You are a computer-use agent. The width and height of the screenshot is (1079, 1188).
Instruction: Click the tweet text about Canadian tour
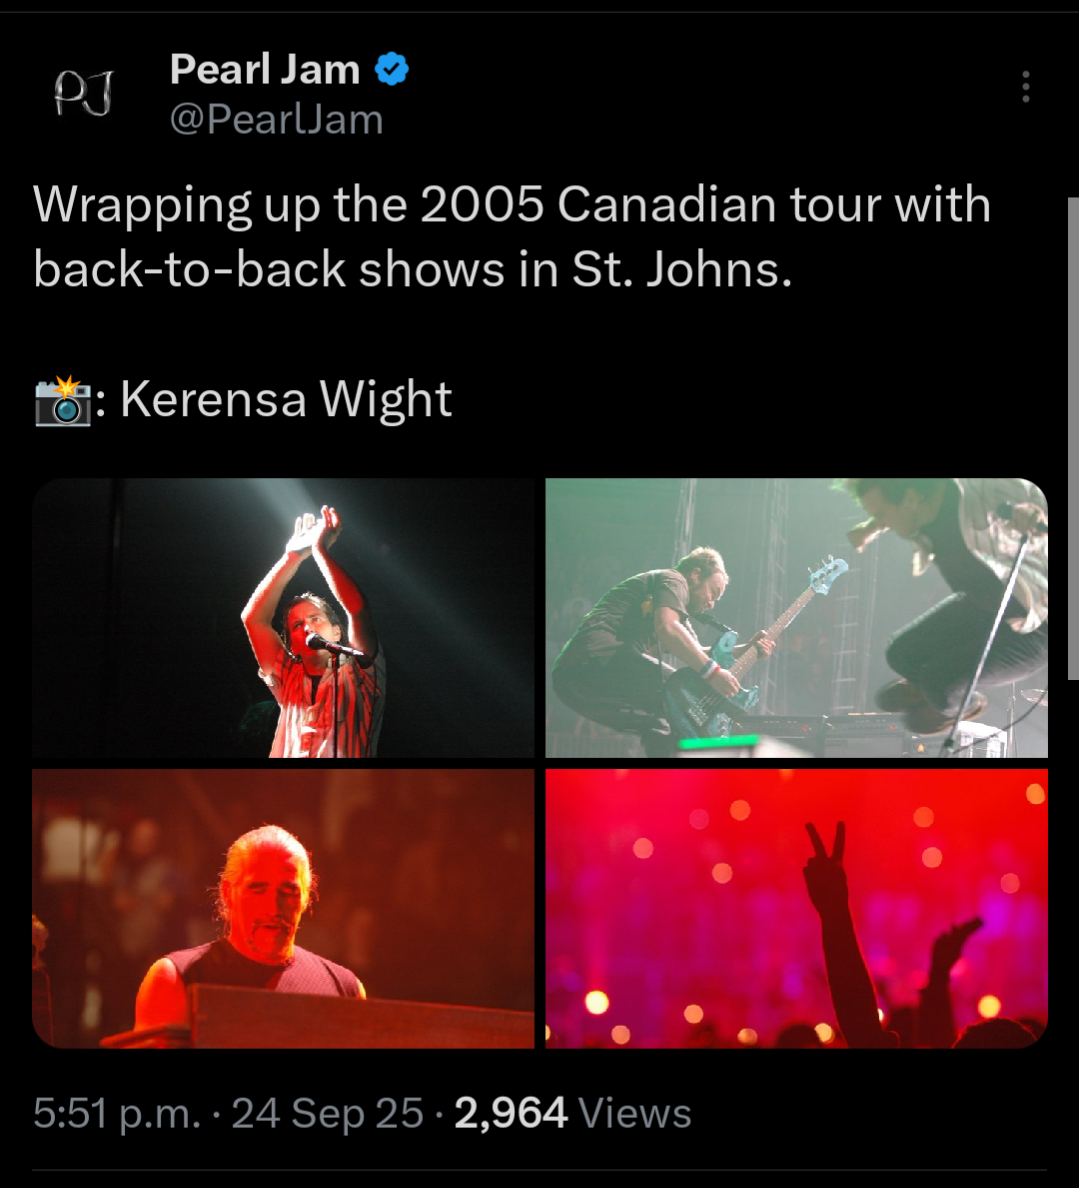pos(511,236)
